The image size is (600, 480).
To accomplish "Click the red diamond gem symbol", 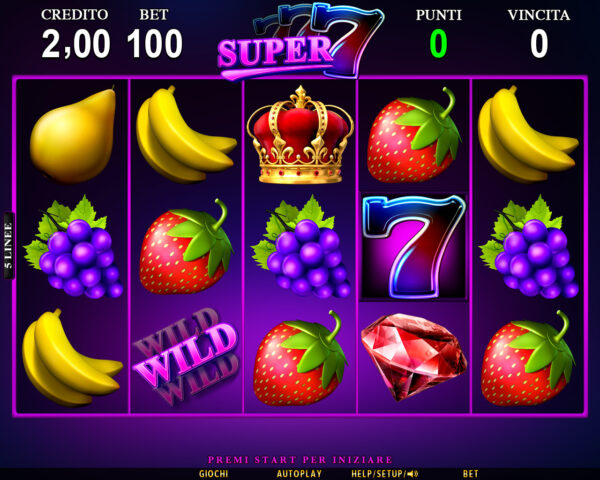I will 414,357.
